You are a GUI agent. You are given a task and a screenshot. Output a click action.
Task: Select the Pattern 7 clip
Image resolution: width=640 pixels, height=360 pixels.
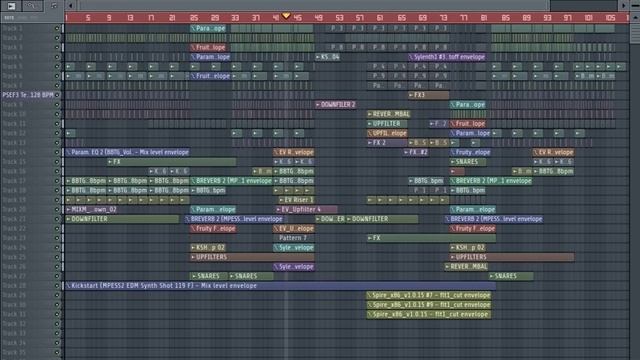(x=293, y=238)
